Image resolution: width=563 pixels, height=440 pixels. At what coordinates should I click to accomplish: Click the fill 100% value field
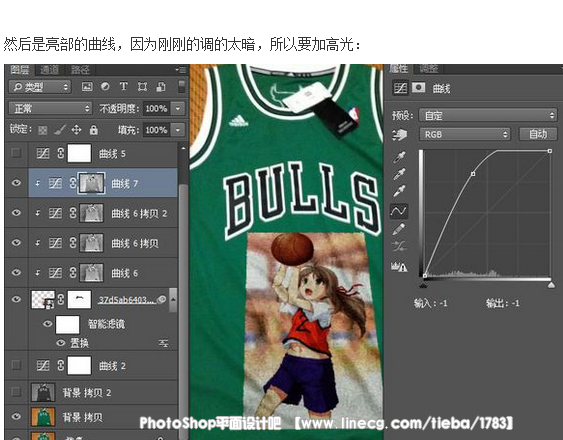[x=157, y=130]
